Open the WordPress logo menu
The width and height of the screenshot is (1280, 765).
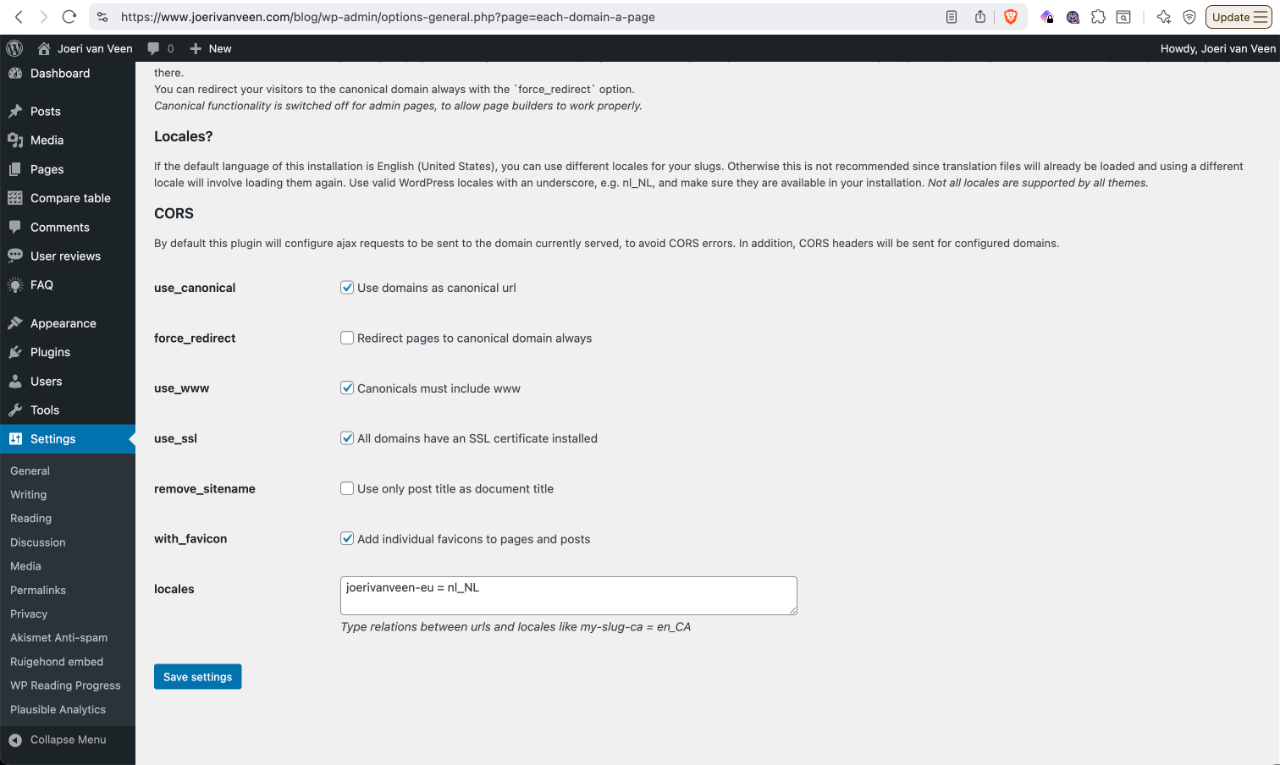[x=13, y=48]
